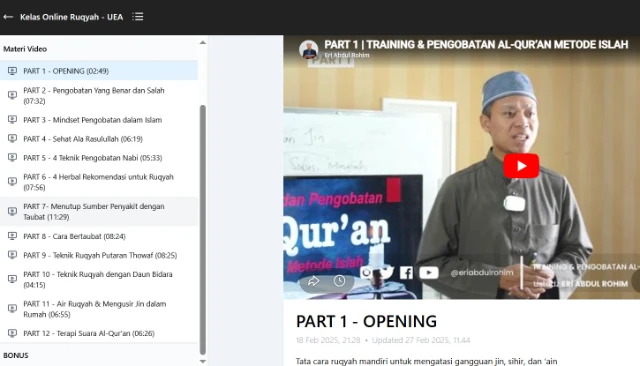
Task: Open PART 3 - Mindset Pengobatan dalam Islam
Action: pyautogui.click(x=99, y=120)
